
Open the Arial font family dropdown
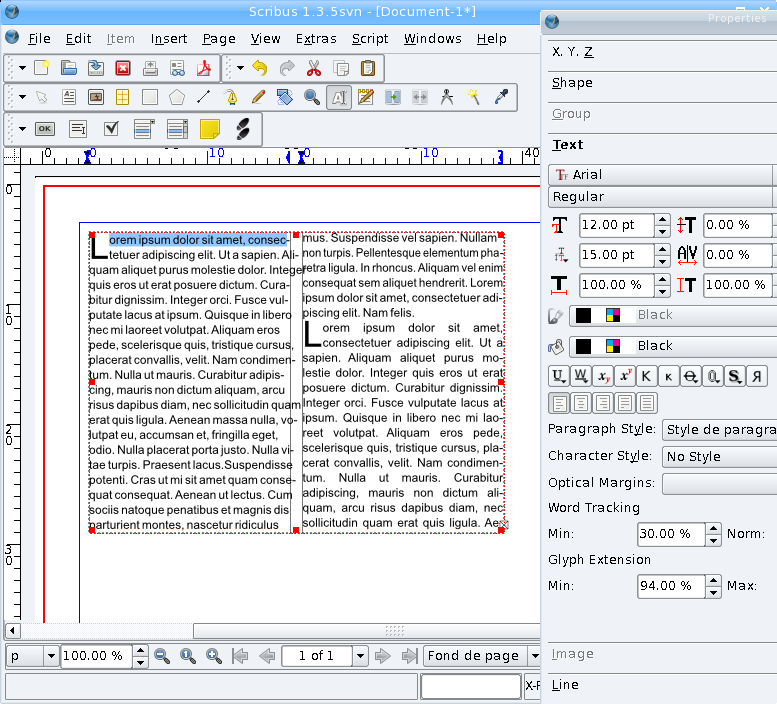662,175
